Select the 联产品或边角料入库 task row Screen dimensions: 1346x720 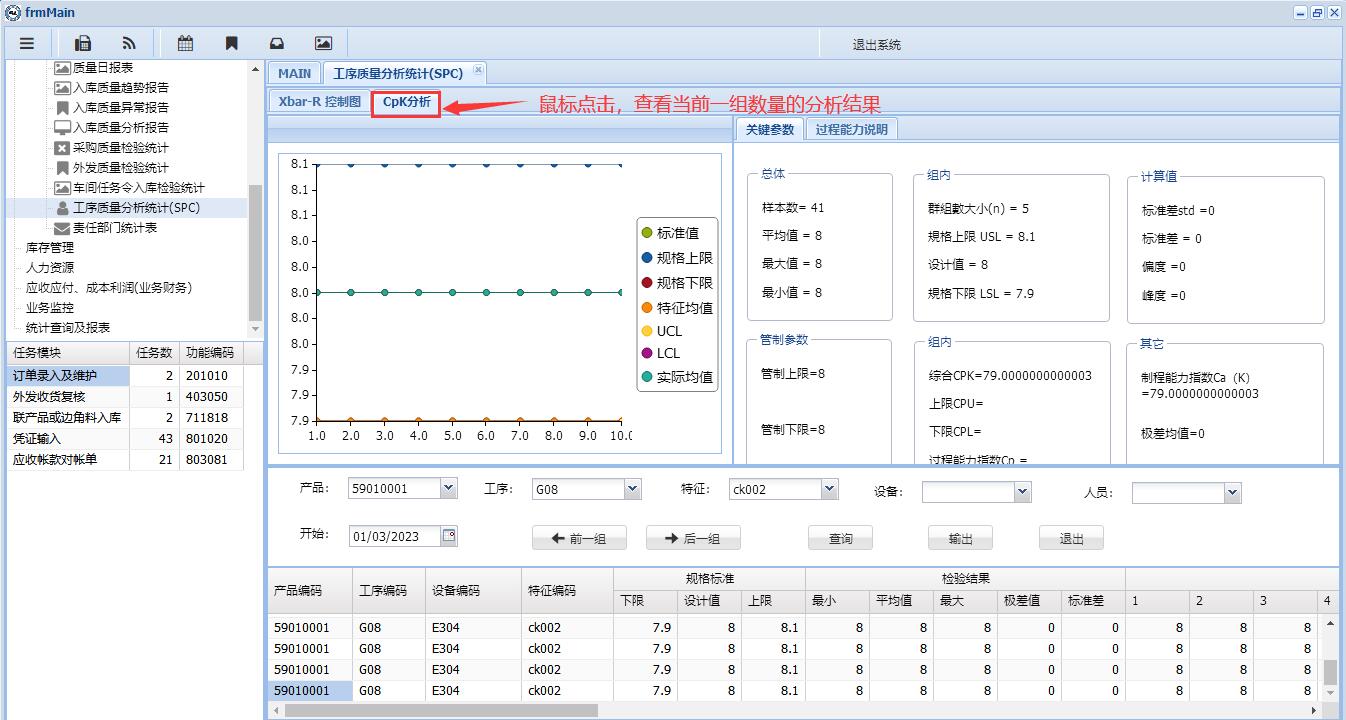click(x=125, y=418)
